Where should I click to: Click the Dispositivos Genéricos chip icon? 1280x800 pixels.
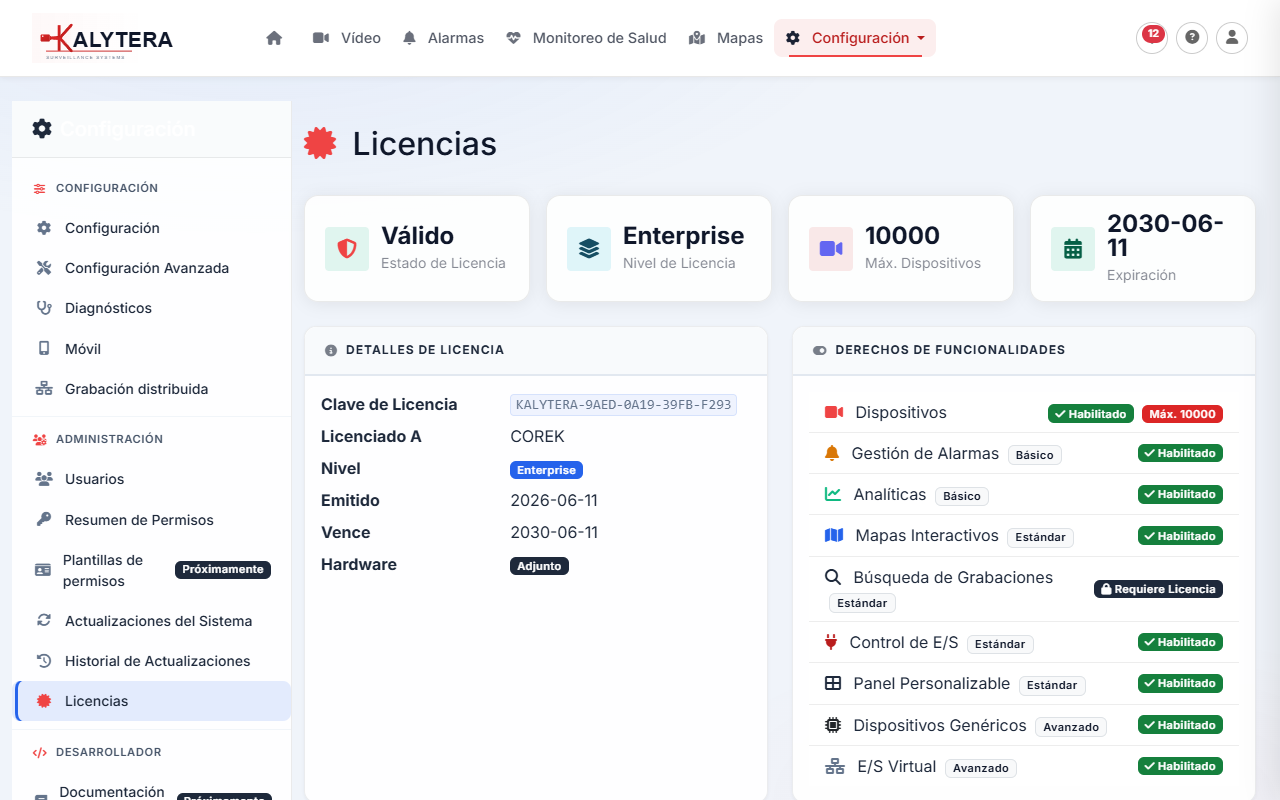(833, 726)
